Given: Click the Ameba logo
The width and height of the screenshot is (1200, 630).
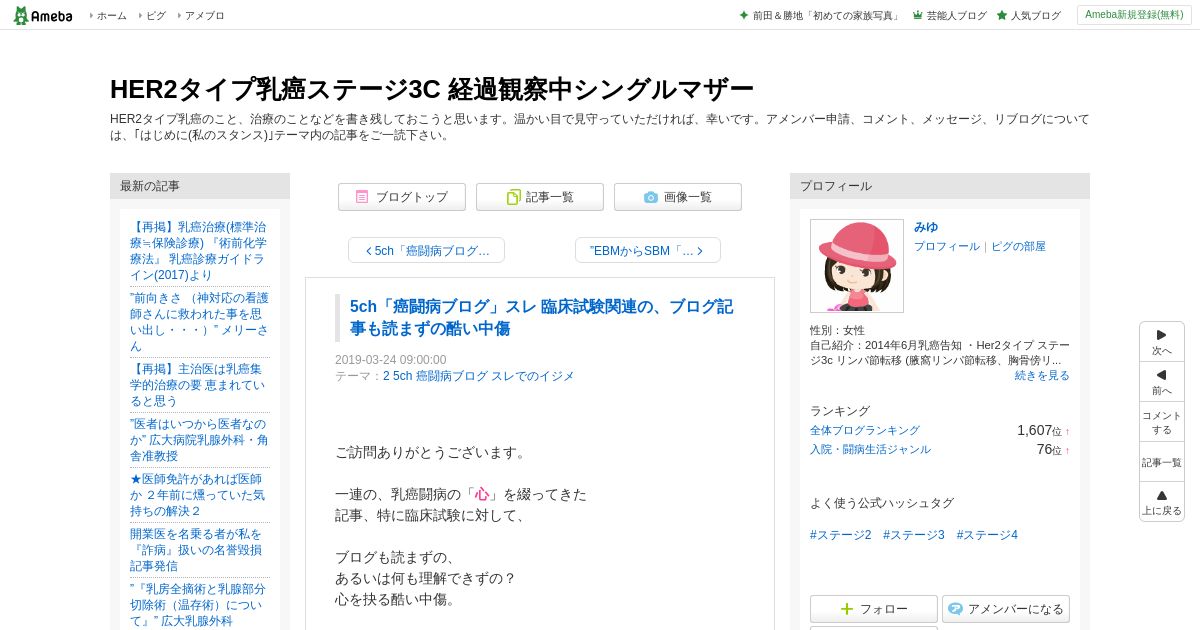Looking at the screenshot, I should click(42, 15).
